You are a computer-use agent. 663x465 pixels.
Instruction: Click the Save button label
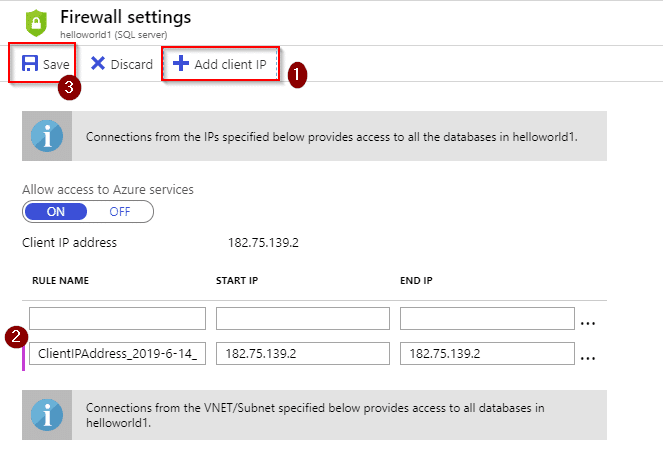(x=56, y=64)
